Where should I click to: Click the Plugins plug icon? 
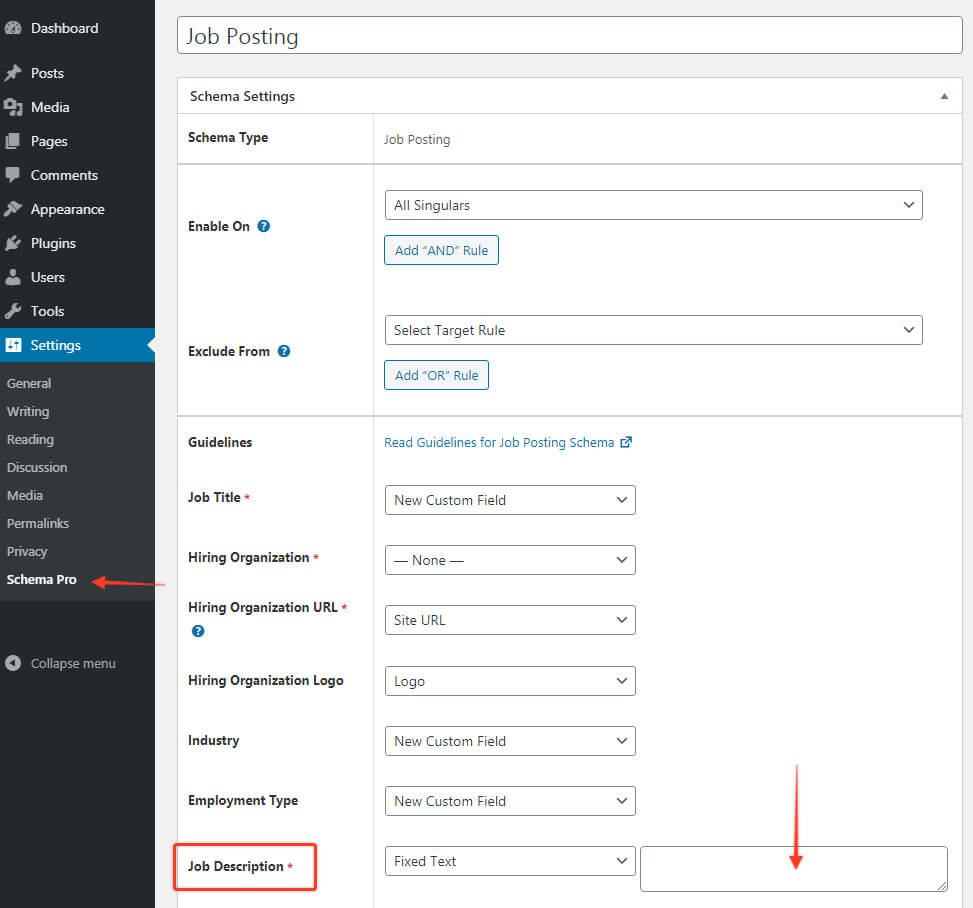point(13,243)
